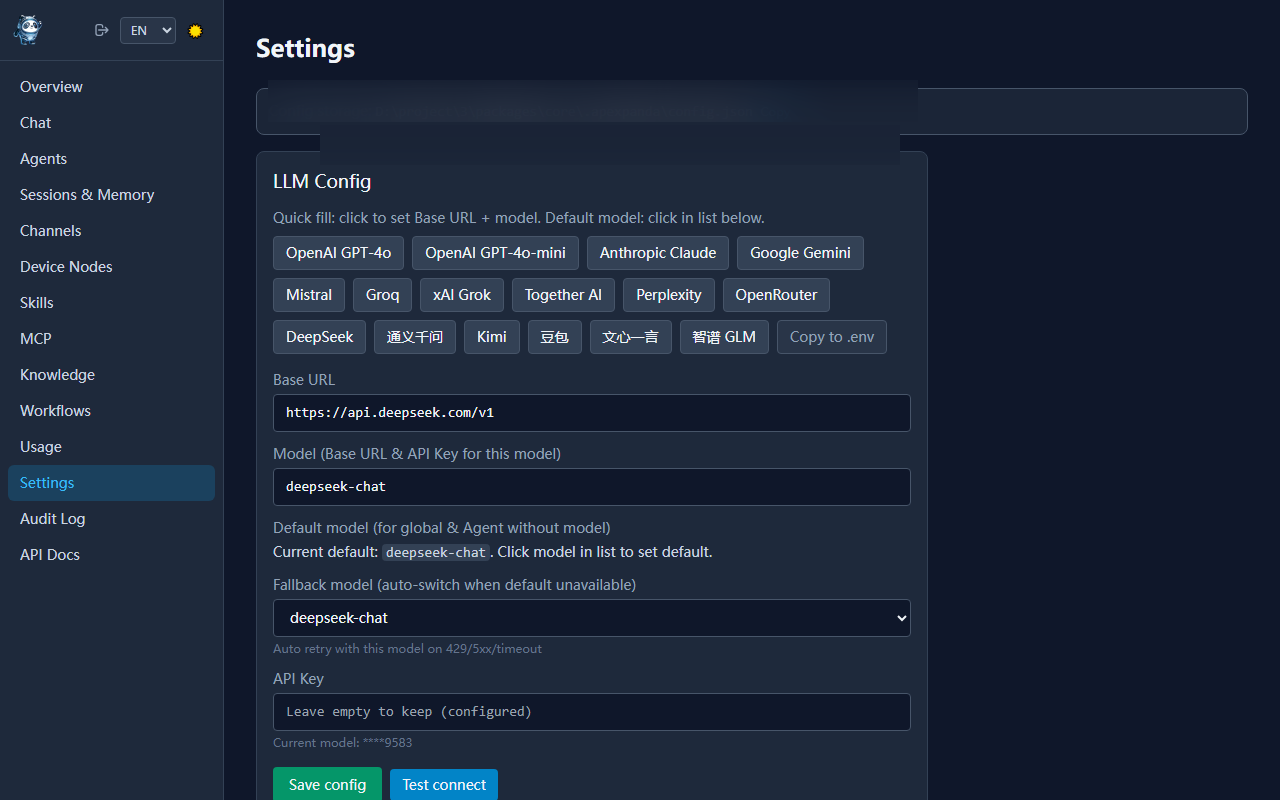Click into the Model input field
The width and height of the screenshot is (1280, 800).
point(592,487)
